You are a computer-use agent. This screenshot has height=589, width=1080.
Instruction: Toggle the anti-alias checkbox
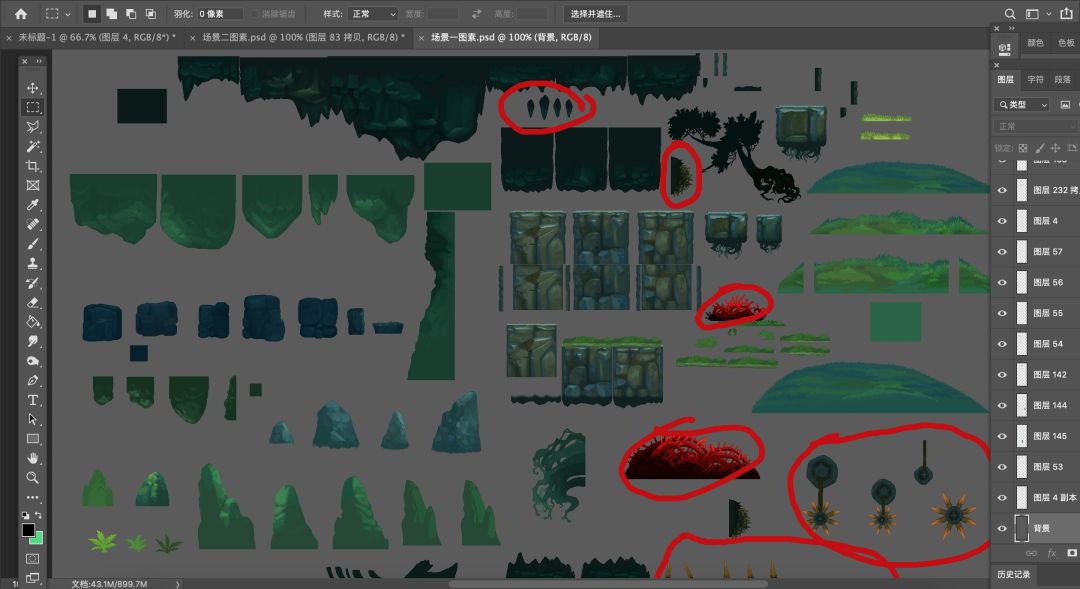click(x=256, y=14)
